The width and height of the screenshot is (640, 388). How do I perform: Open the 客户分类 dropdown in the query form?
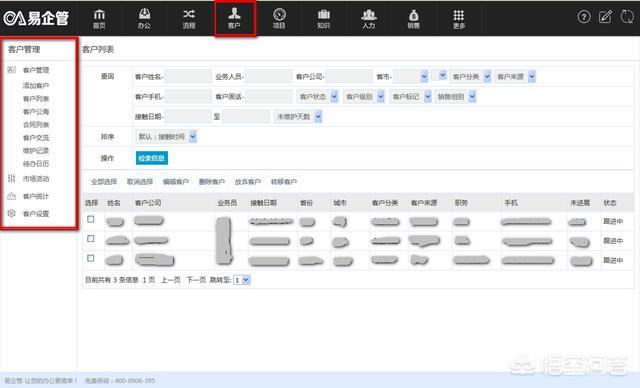(471, 76)
